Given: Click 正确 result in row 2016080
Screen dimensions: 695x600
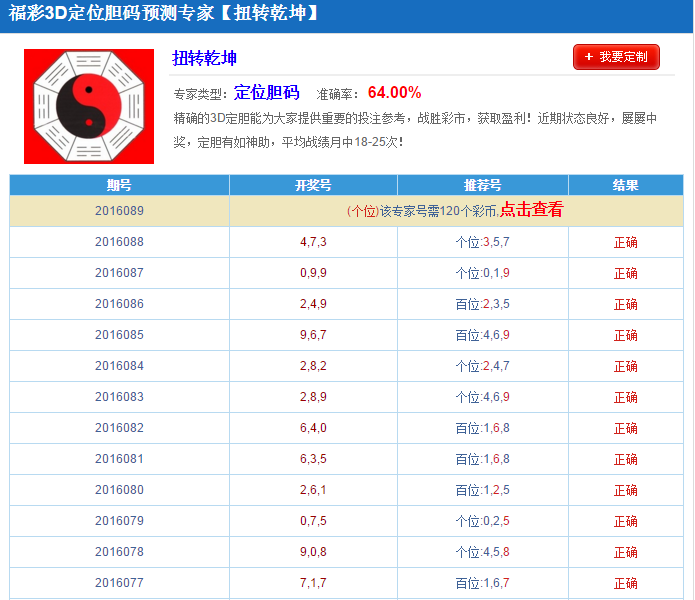Looking at the screenshot, I should (x=625, y=491).
